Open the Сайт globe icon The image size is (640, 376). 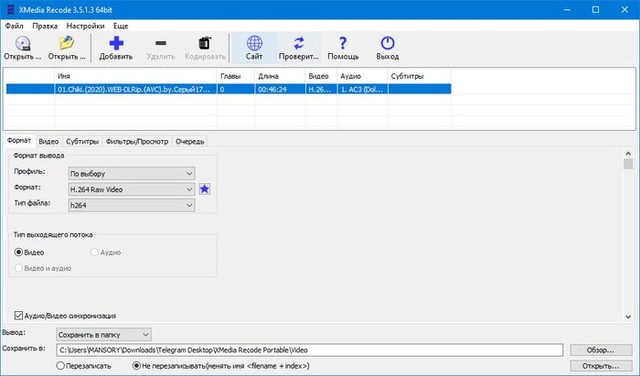(254, 43)
